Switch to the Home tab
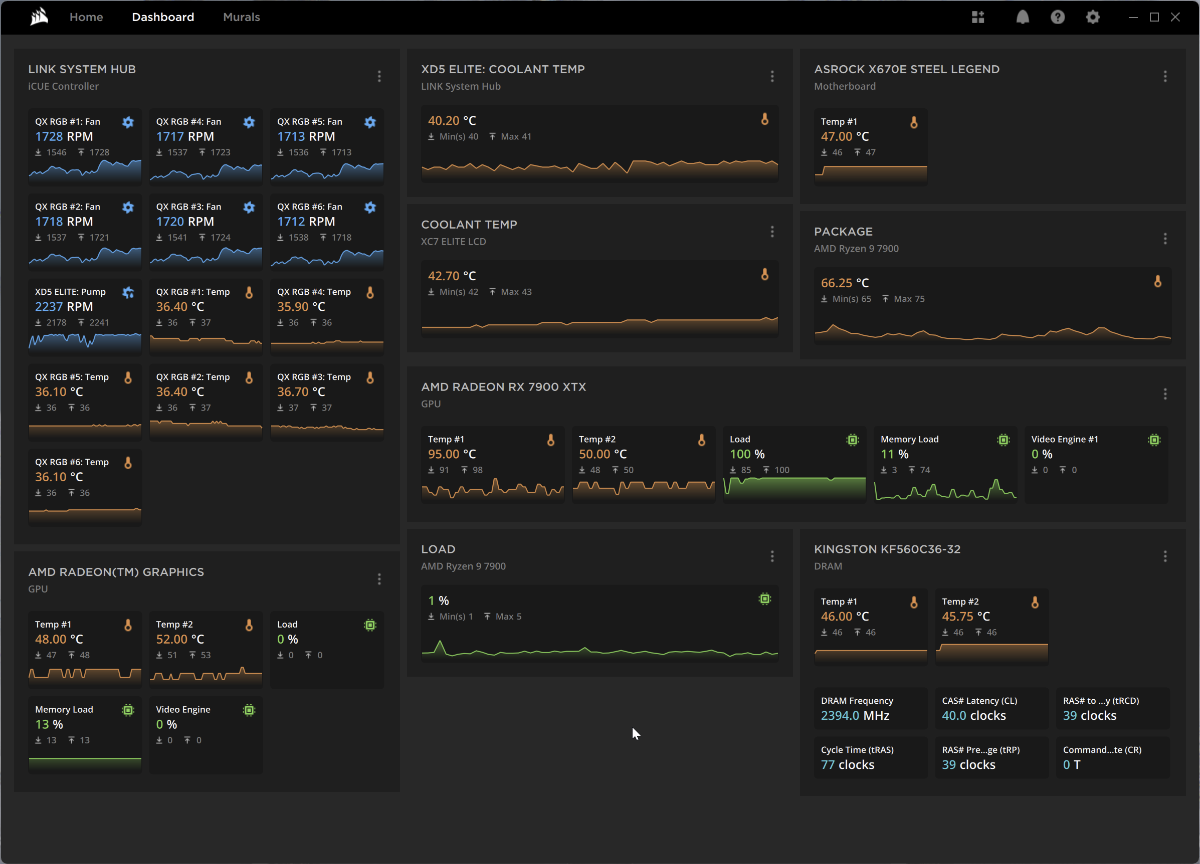Image resolution: width=1200 pixels, height=864 pixels. click(86, 17)
